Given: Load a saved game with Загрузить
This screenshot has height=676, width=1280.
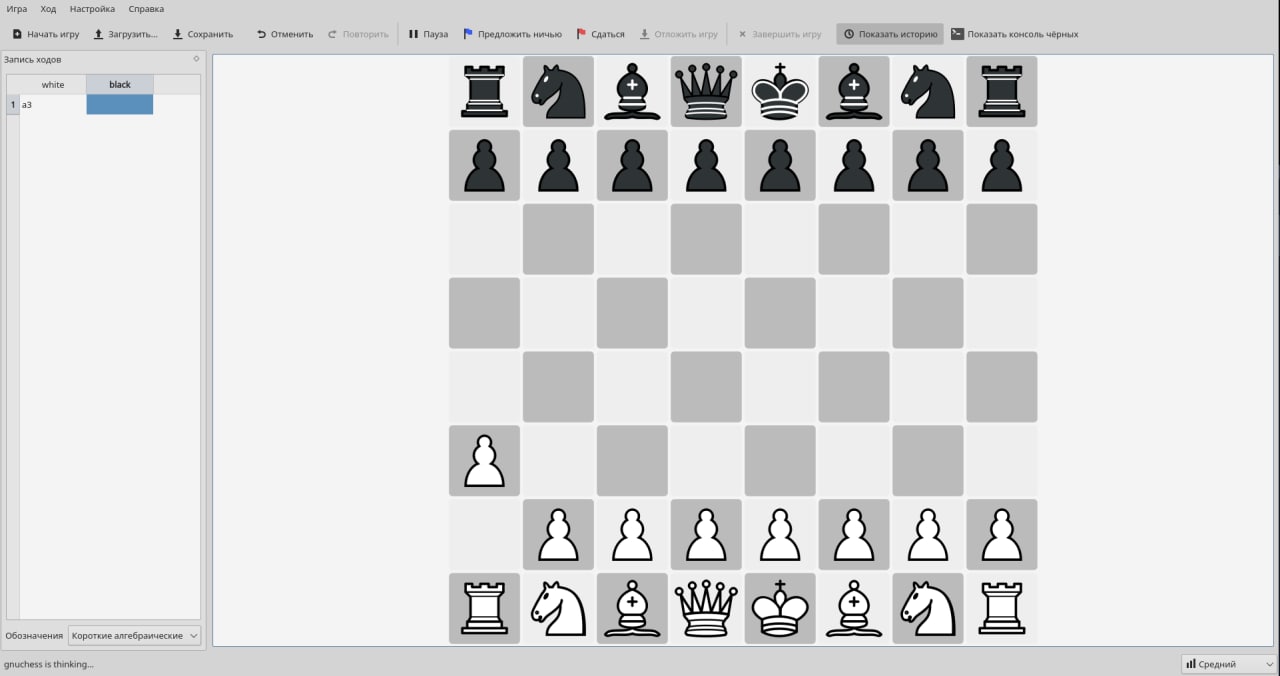Looking at the screenshot, I should 126,34.
